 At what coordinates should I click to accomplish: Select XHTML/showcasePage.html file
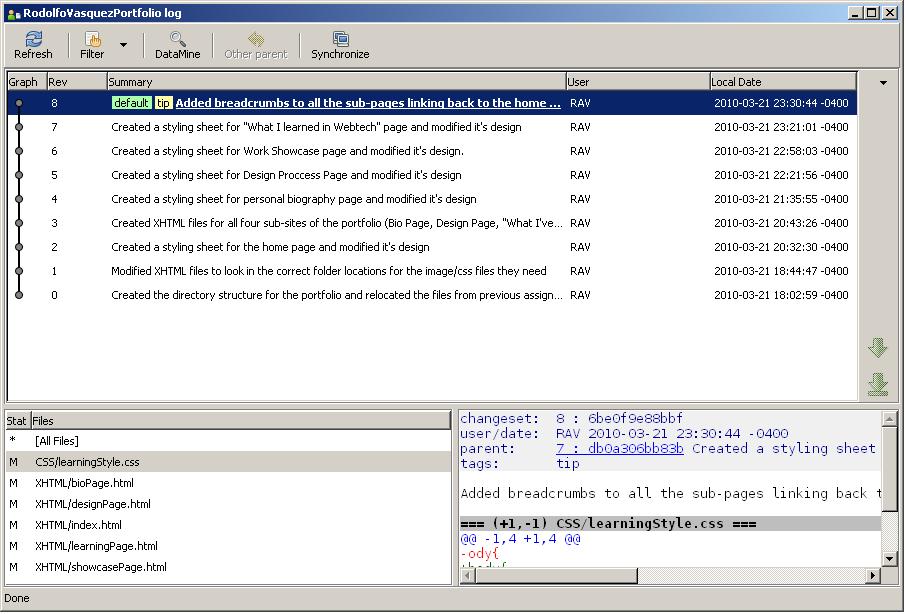click(x=228, y=567)
